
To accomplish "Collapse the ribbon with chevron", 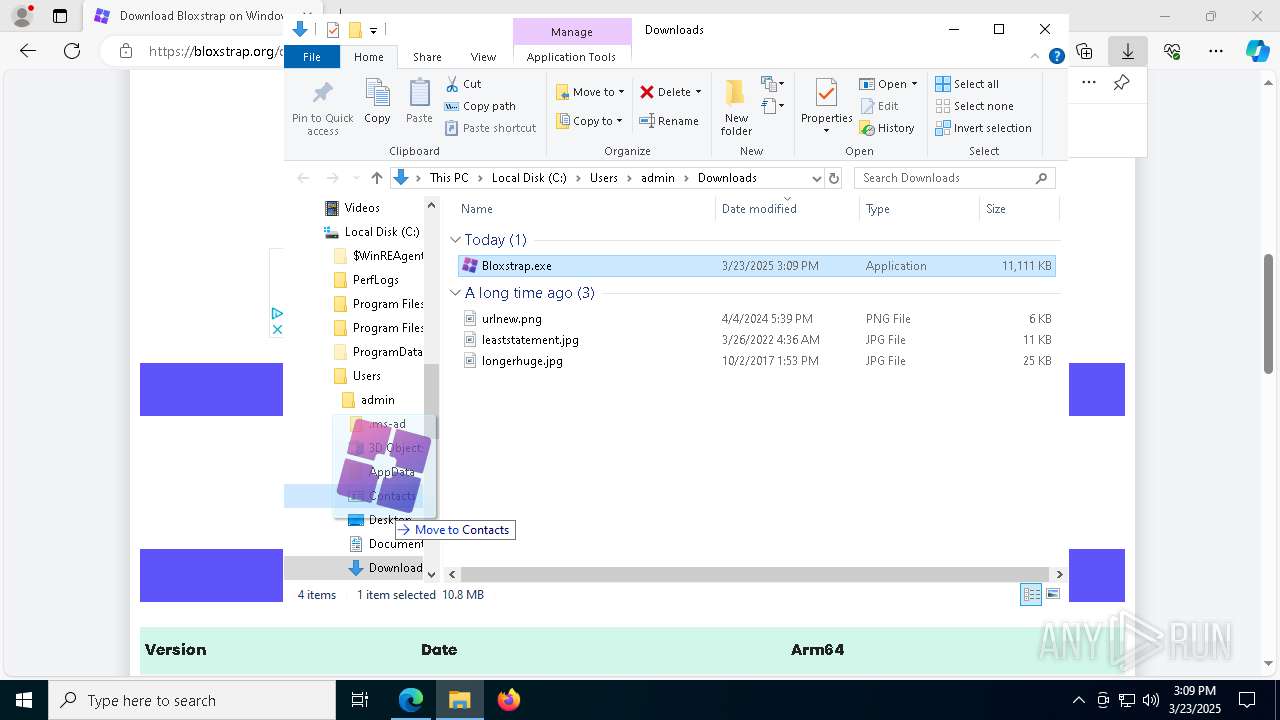I will 1035,57.
